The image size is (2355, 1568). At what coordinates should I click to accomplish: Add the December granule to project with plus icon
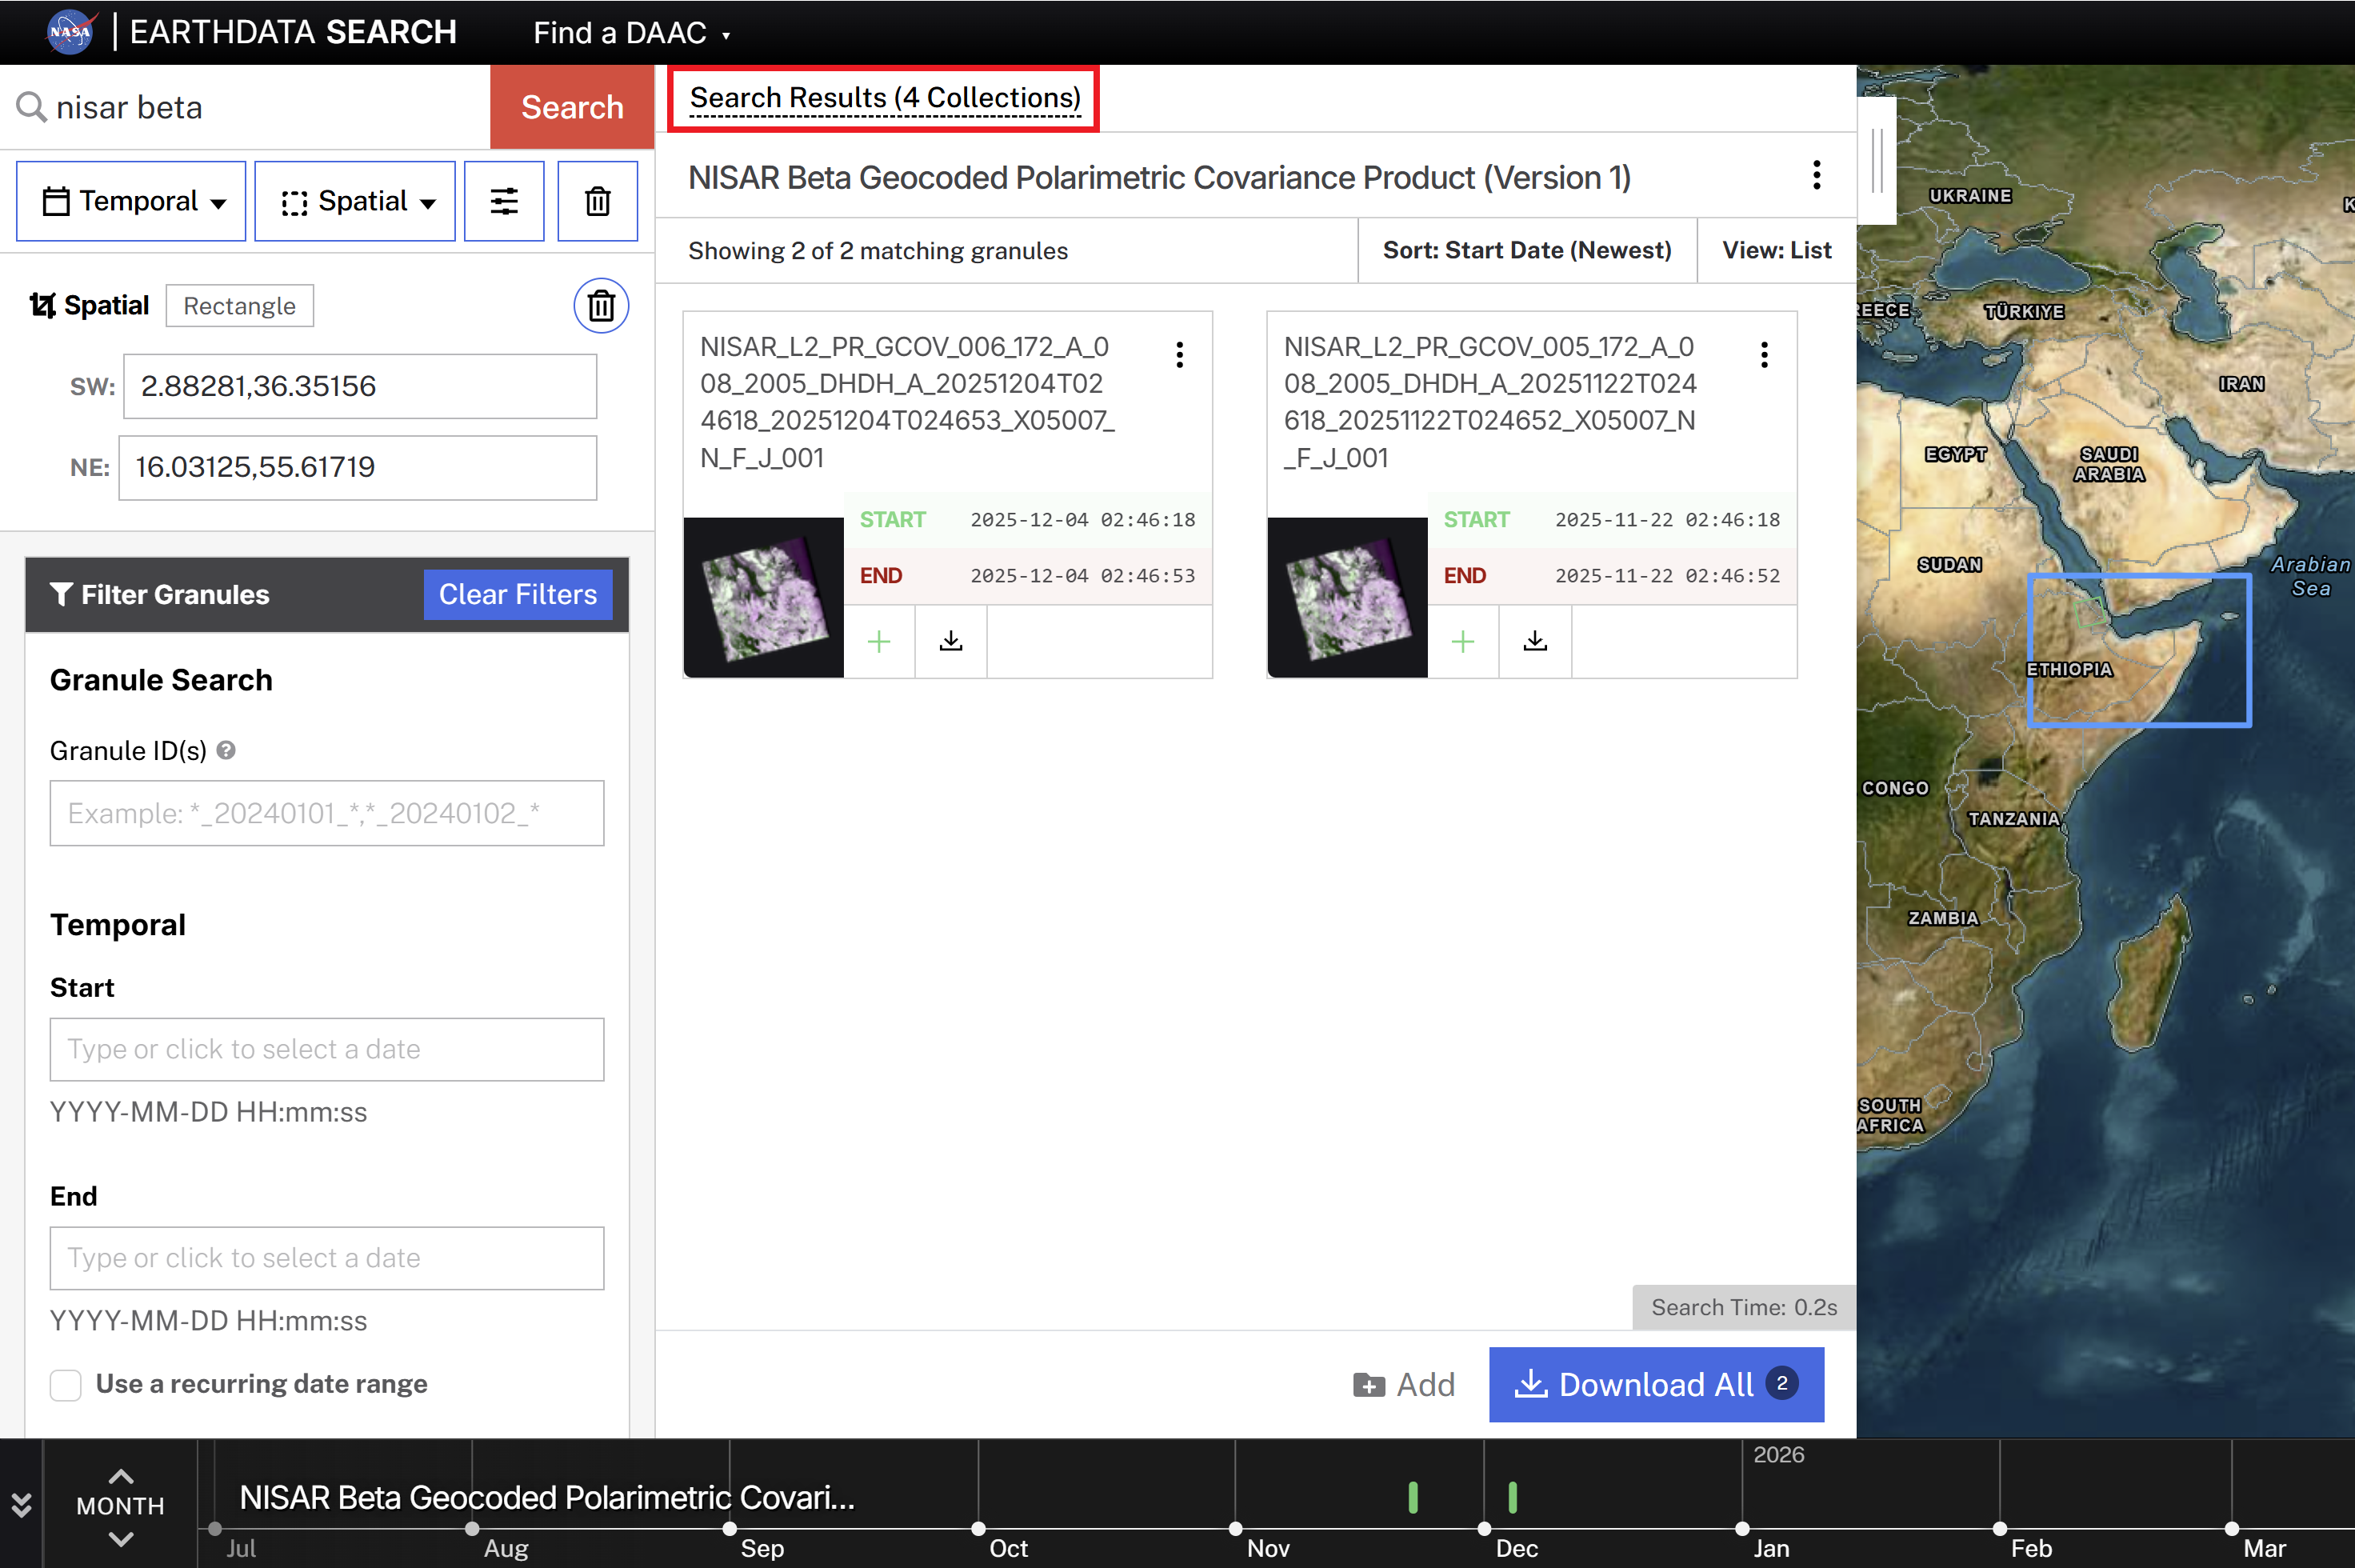point(879,641)
